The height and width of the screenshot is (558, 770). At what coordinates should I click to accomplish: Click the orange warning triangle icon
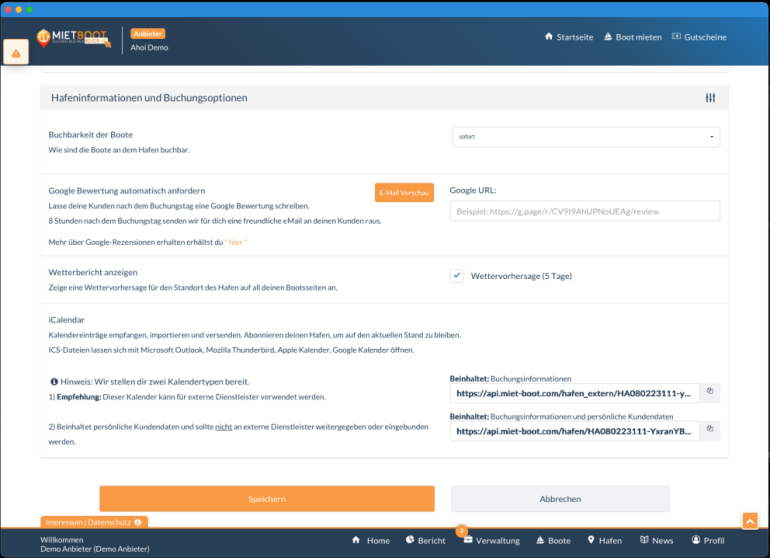[16, 52]
